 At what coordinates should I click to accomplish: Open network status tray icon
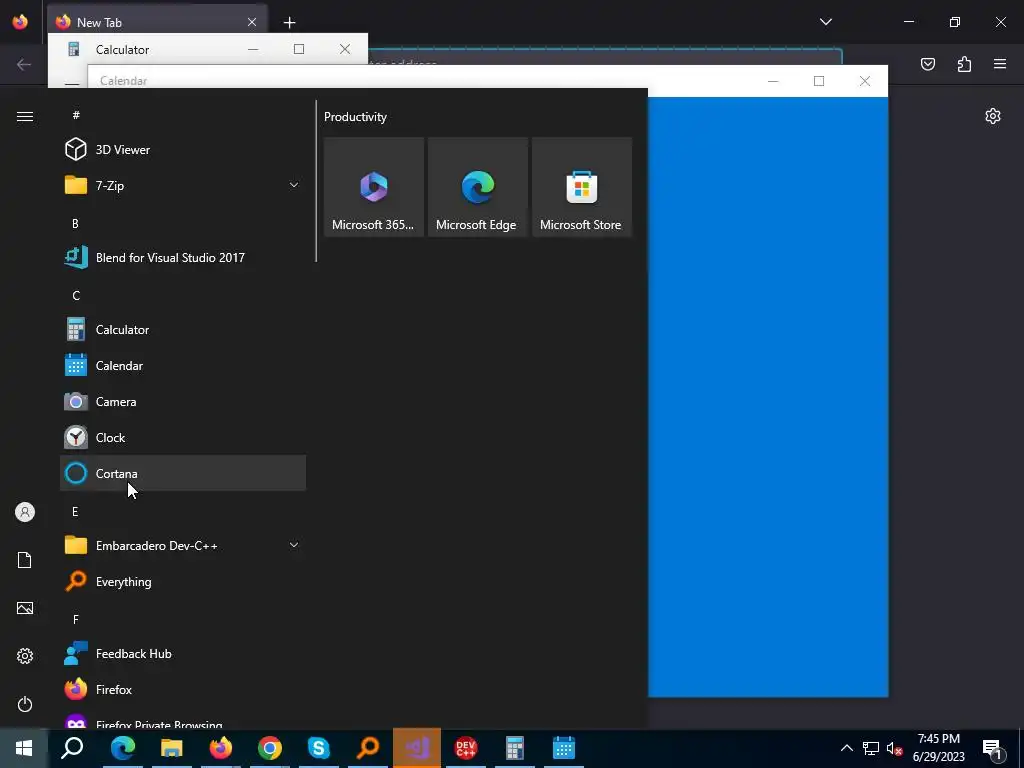tap(871, 748)
